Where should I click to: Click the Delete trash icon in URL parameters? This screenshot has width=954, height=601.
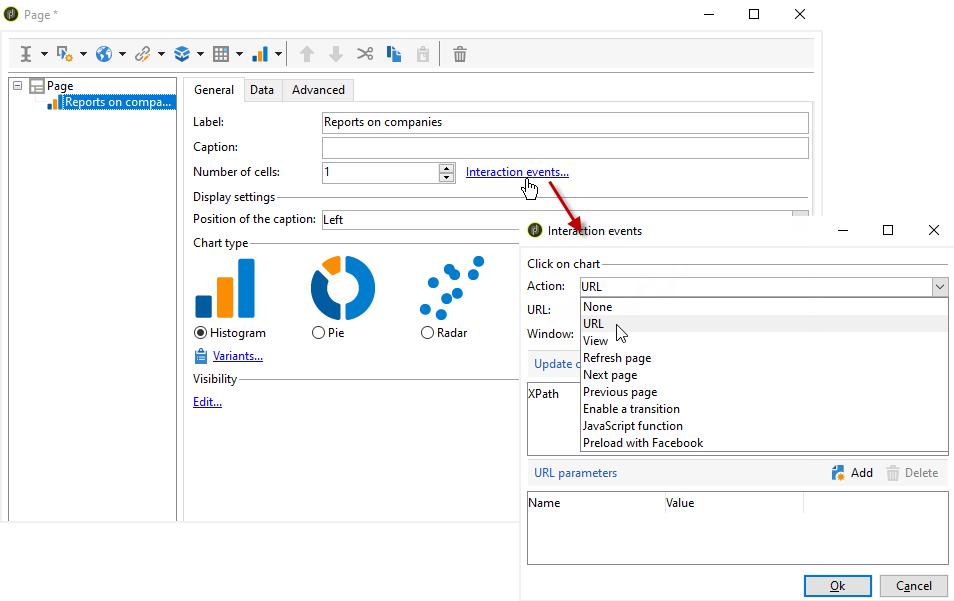(x=893, y=473)
